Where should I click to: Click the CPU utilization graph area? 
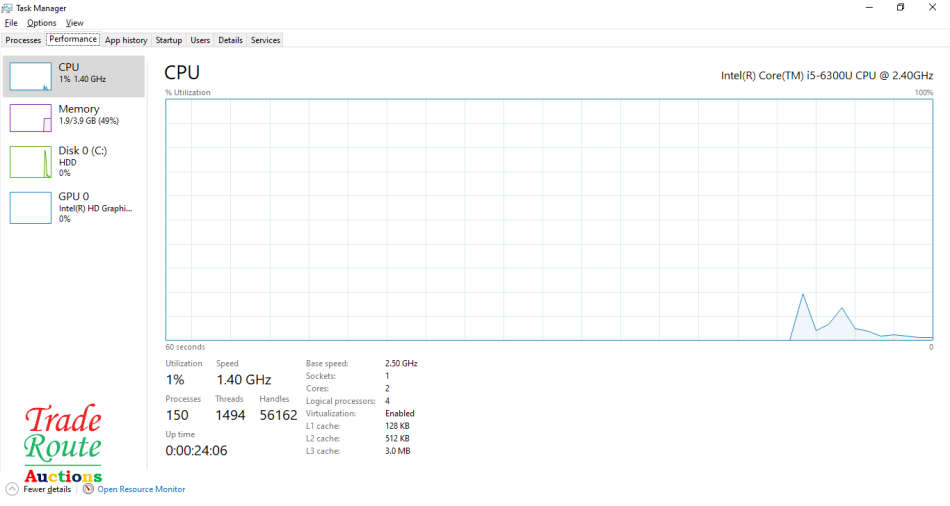coord(549,219)
